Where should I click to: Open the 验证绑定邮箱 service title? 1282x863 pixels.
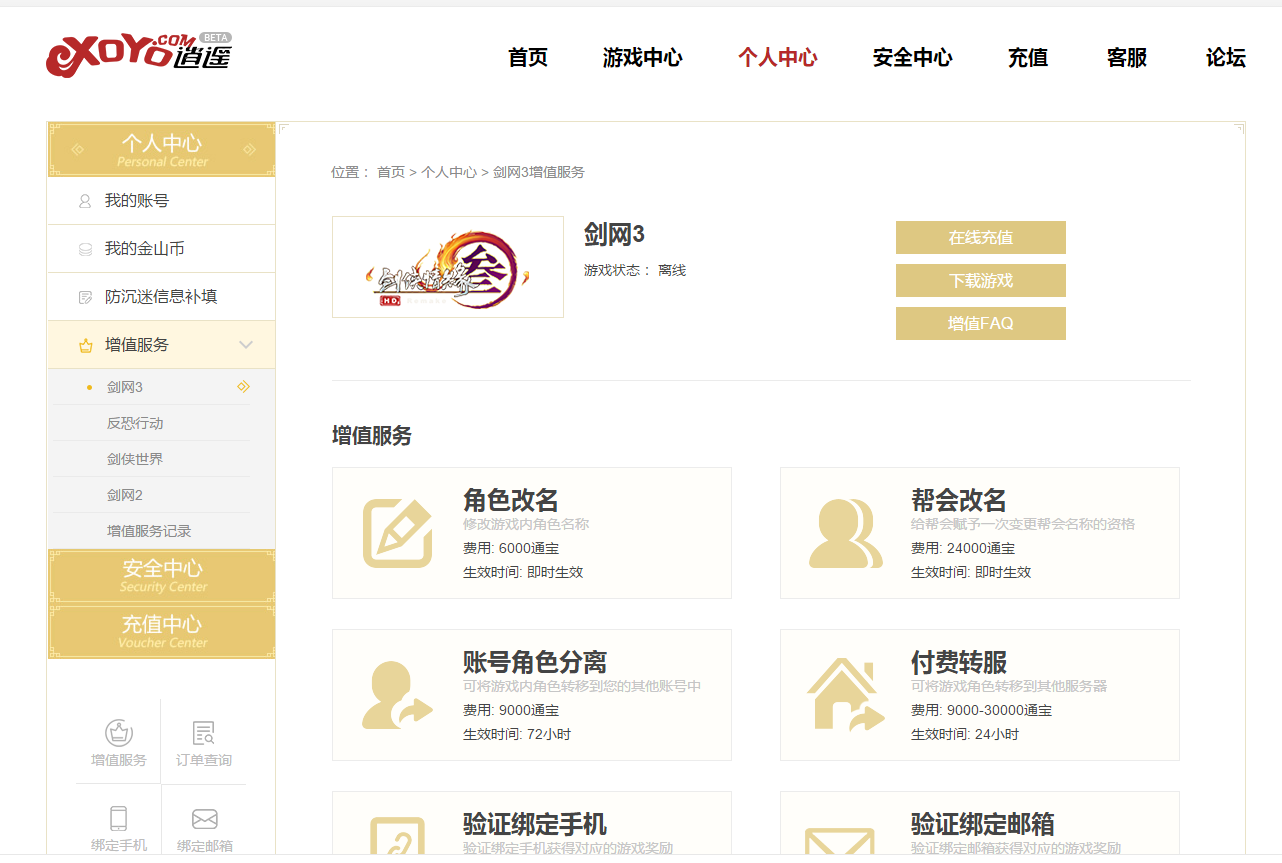click(983, 824)
